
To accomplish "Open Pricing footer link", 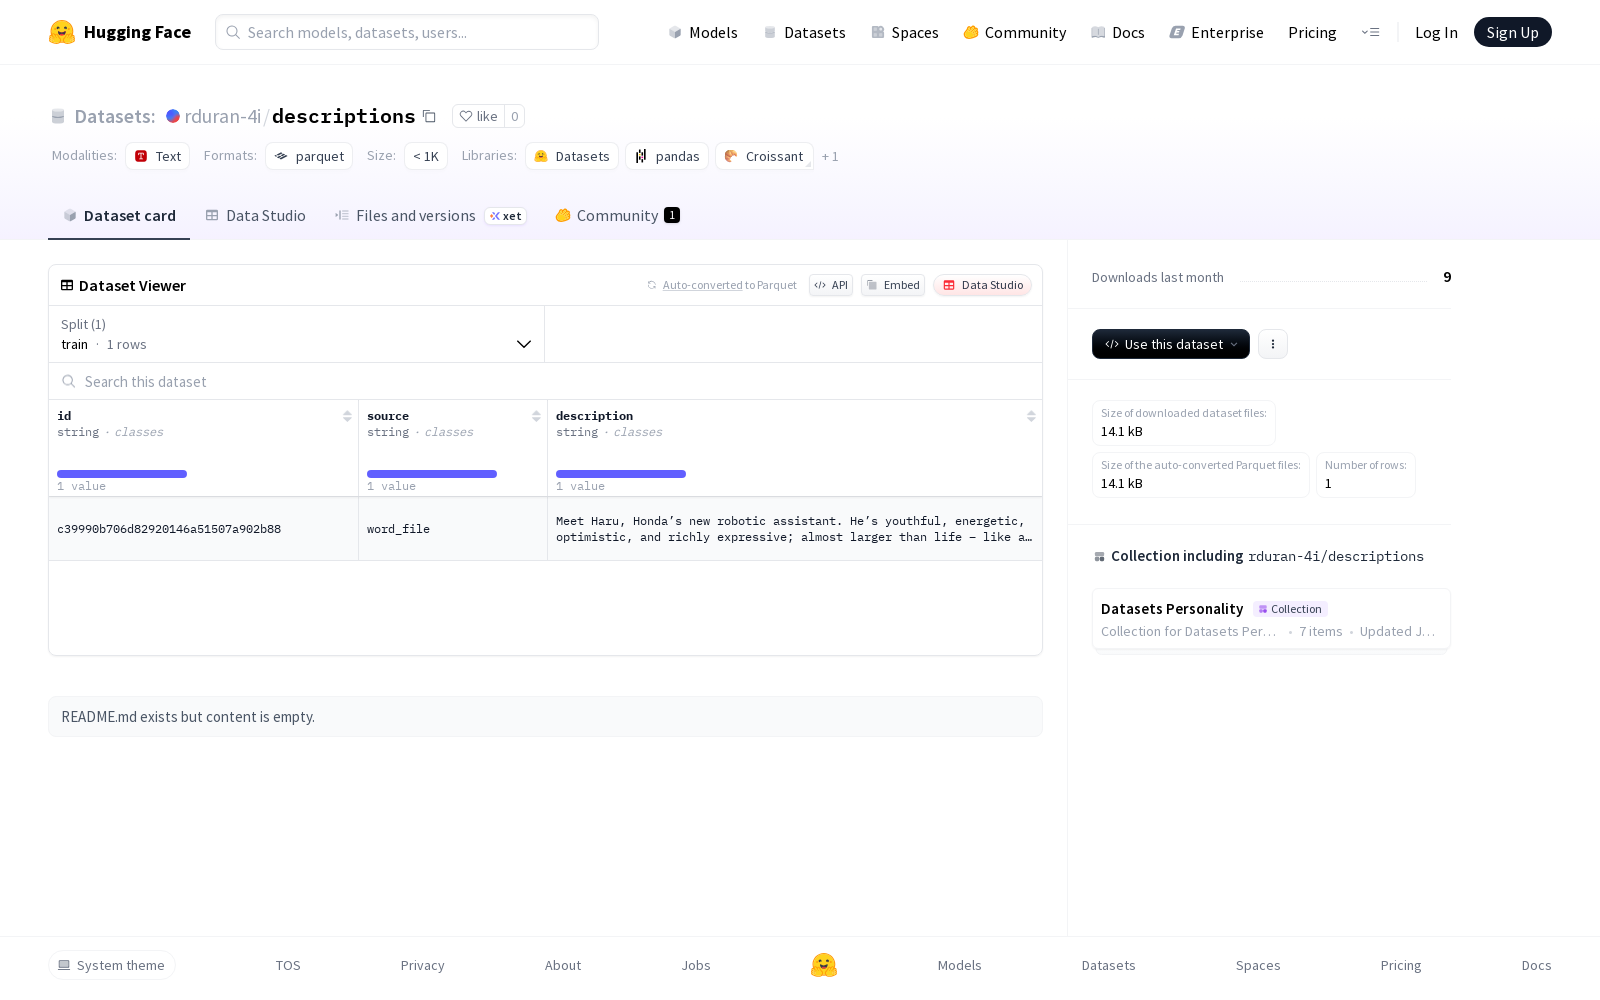I will 1401,965.
